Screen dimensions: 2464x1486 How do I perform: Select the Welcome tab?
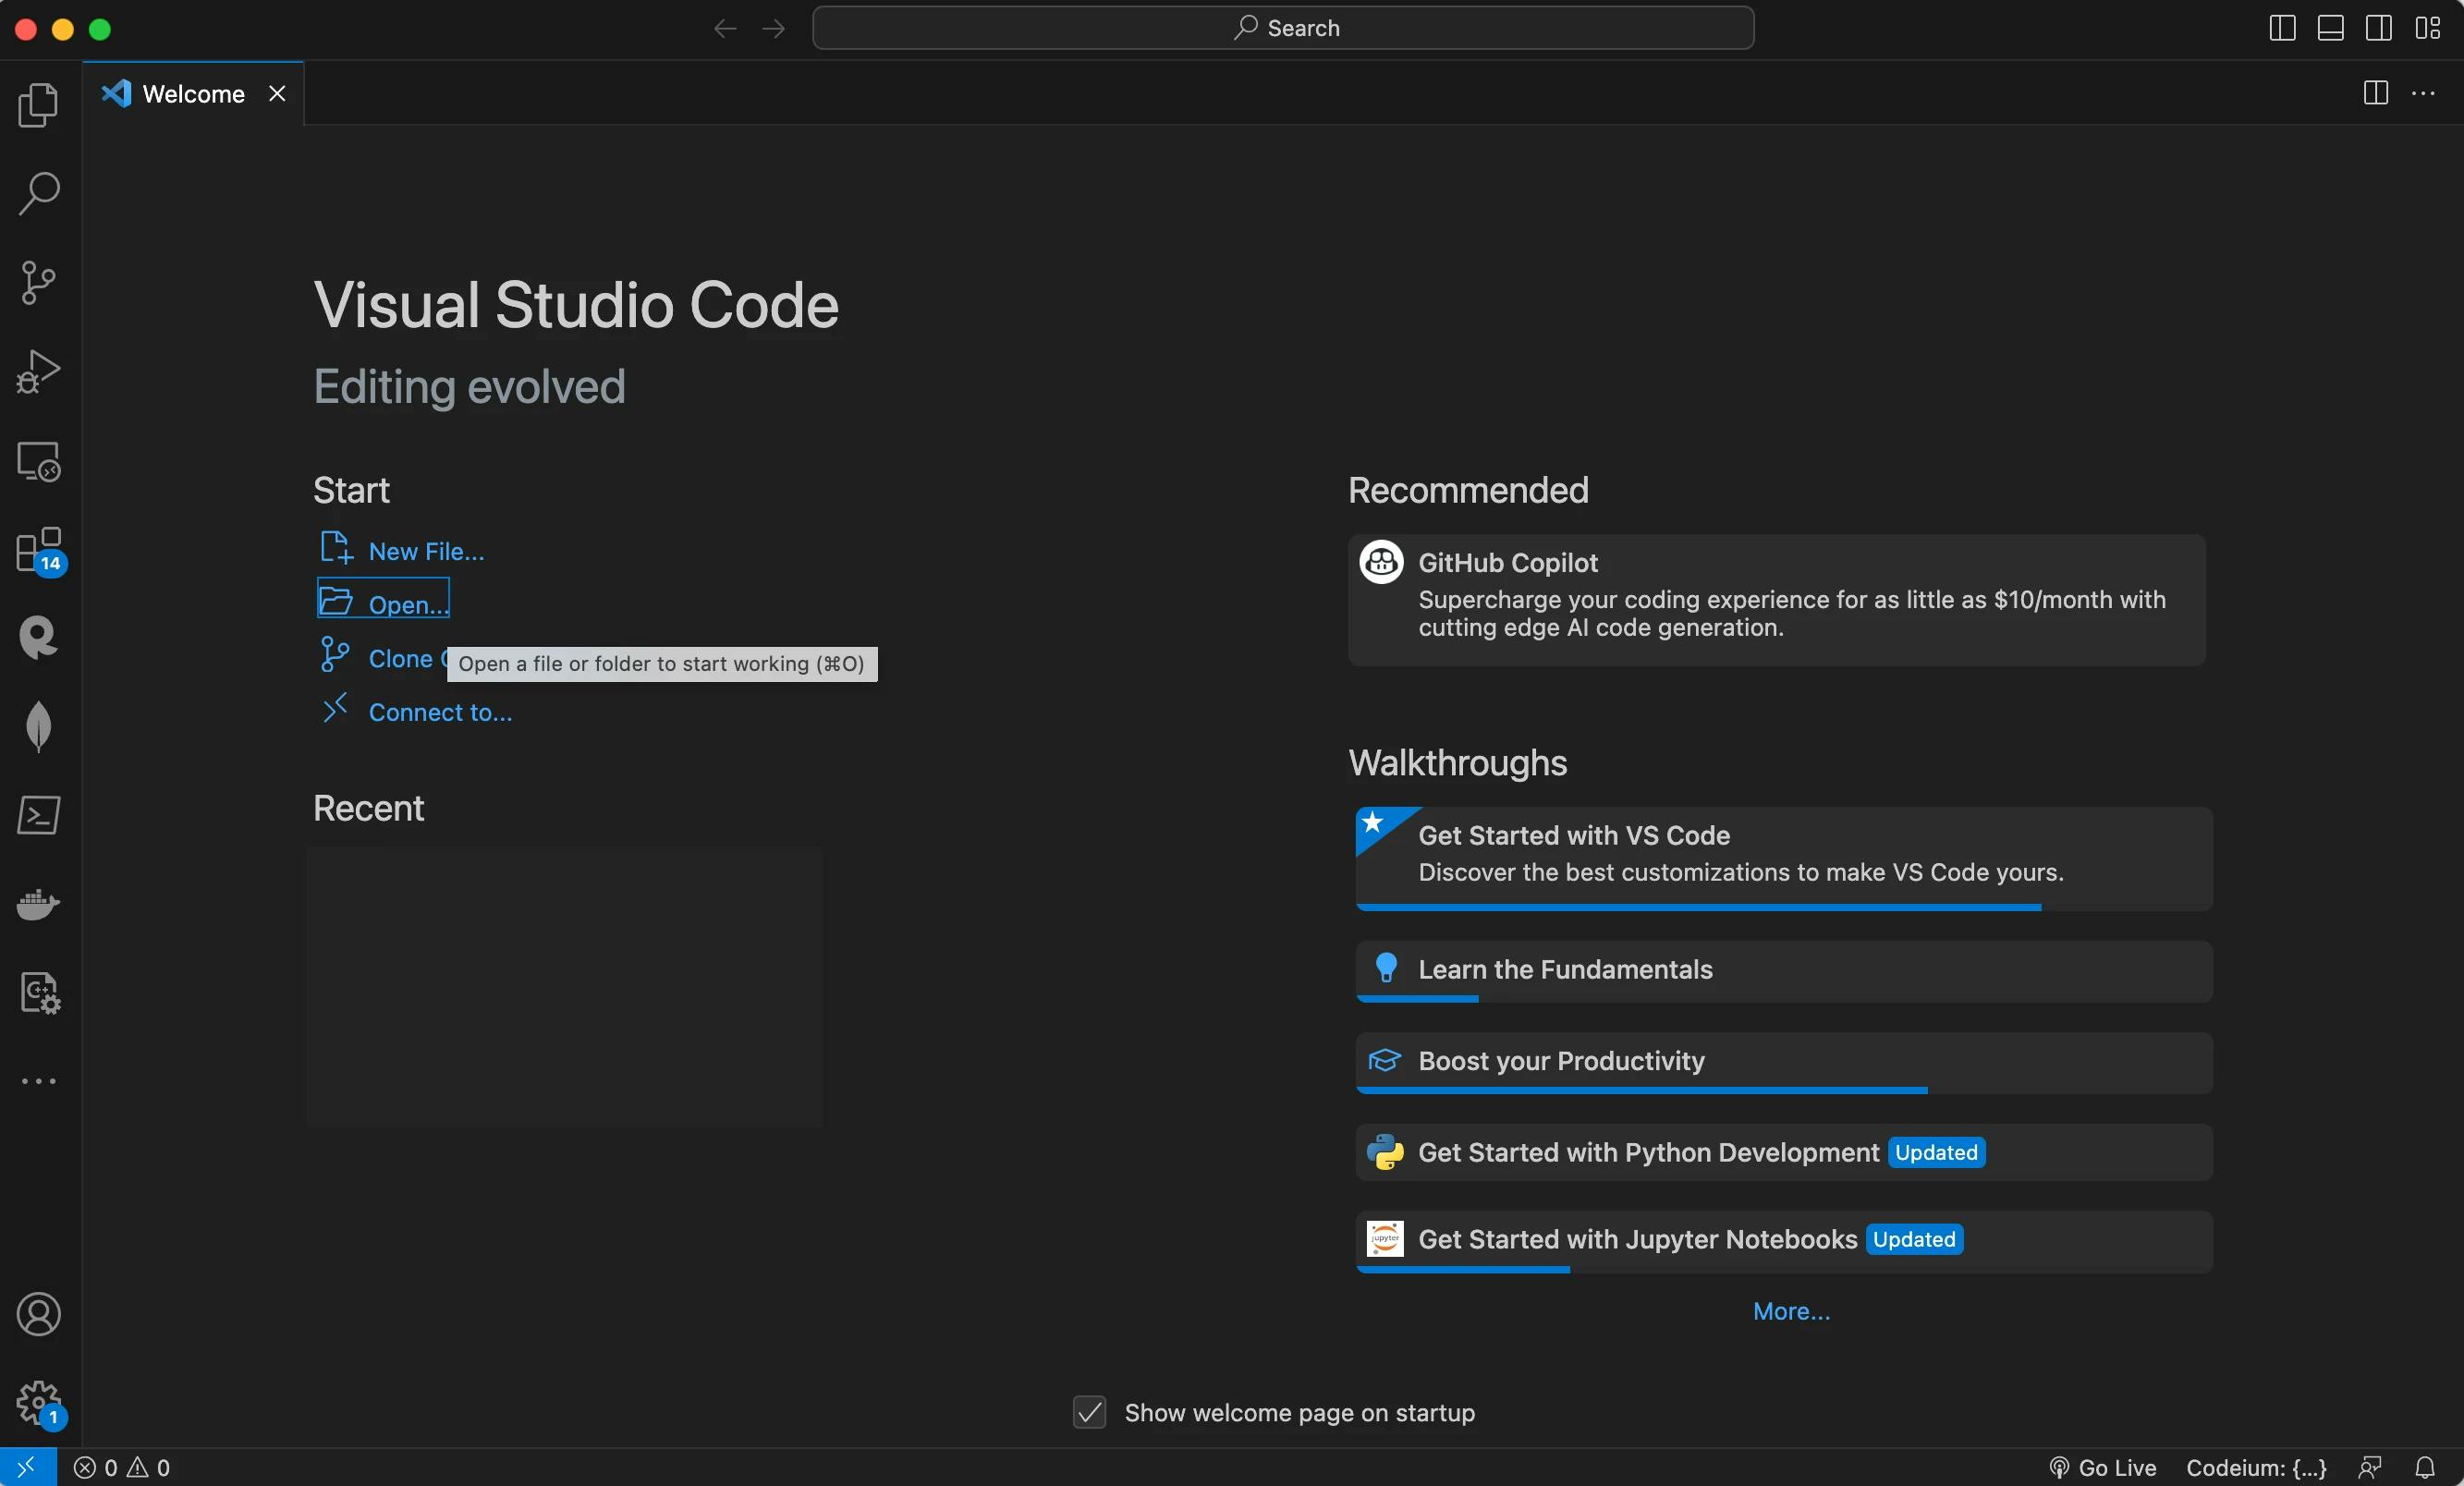(x=193, y=93)
